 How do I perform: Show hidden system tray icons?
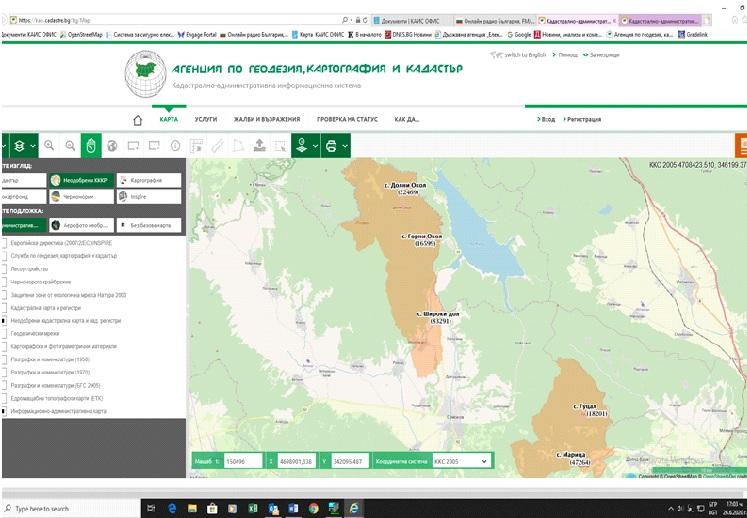pyautogui.click(x=671, y=509)
